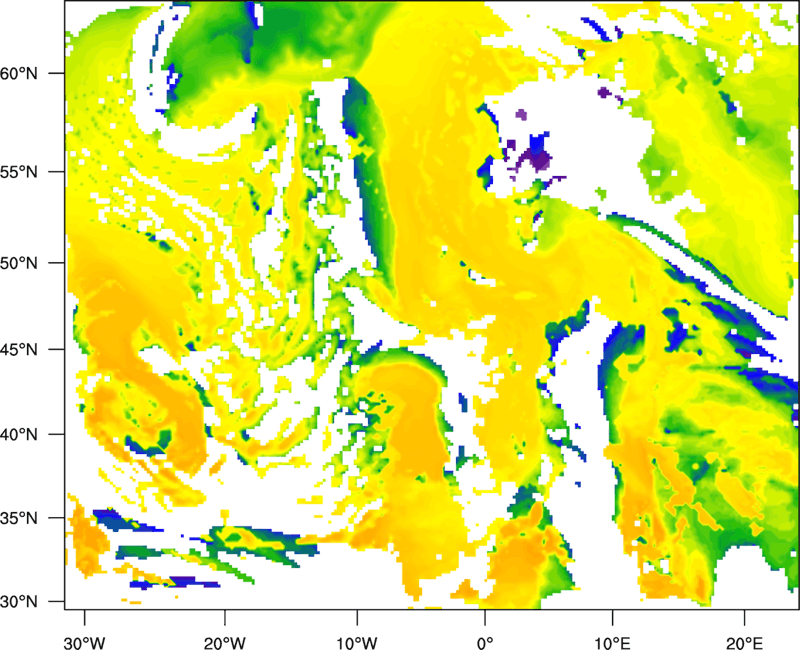The height and width of the screenshot is (650, 800).
Task: Click the 35°N latitude label
Action: click(x=19, y=518)
